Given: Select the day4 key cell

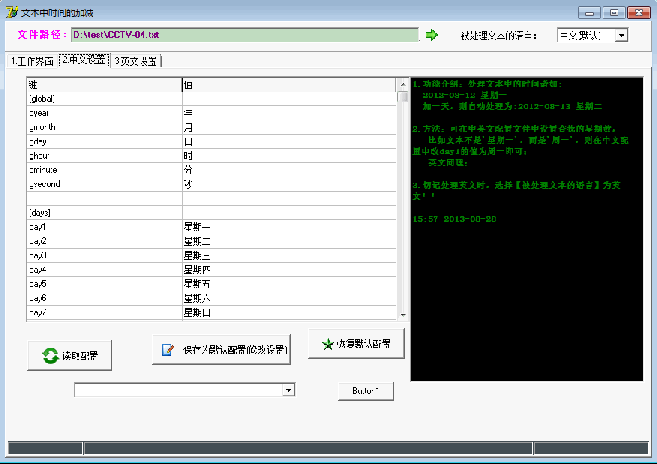Looking at the screenshot, I should point(104,270).
